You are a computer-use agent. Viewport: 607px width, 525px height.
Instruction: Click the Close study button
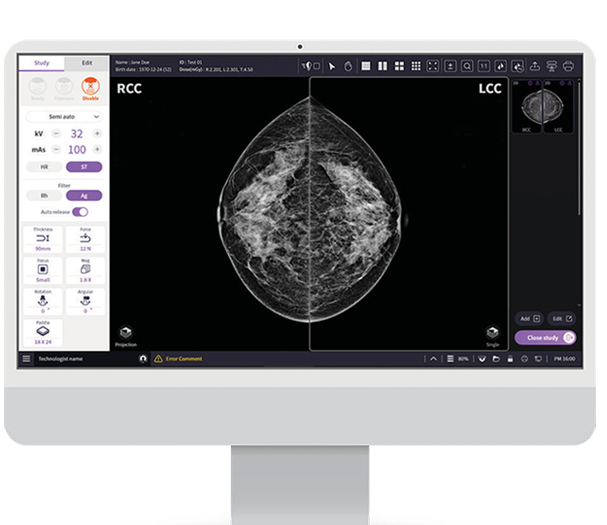pyautogui.click(x=545, y=338)
